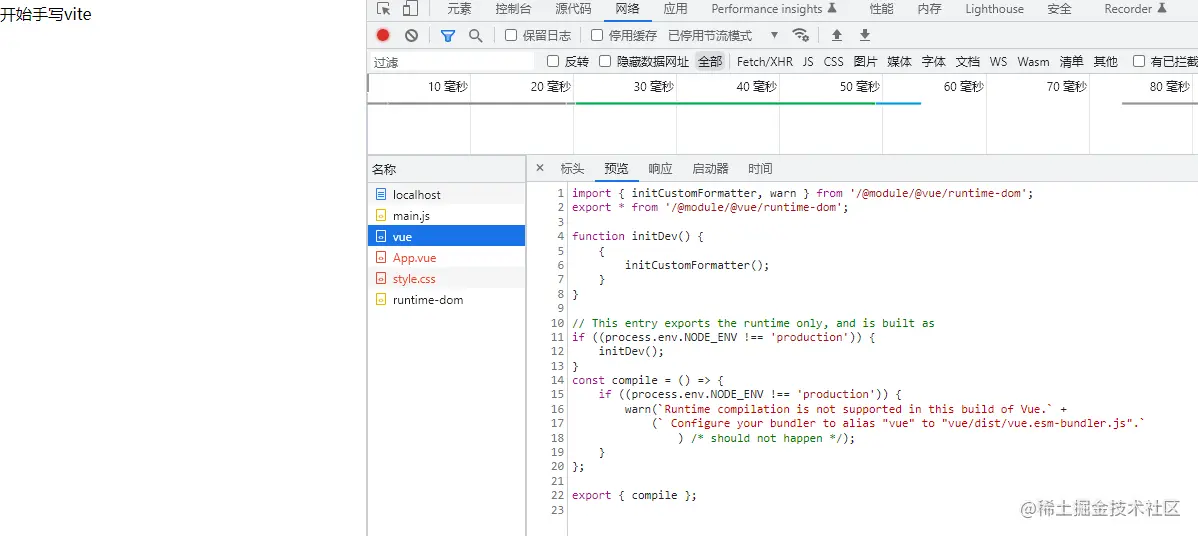Click the 开始手写vite page text
Screen dimensions: 1198x536
pyautogui.click(x=46, y=15)
